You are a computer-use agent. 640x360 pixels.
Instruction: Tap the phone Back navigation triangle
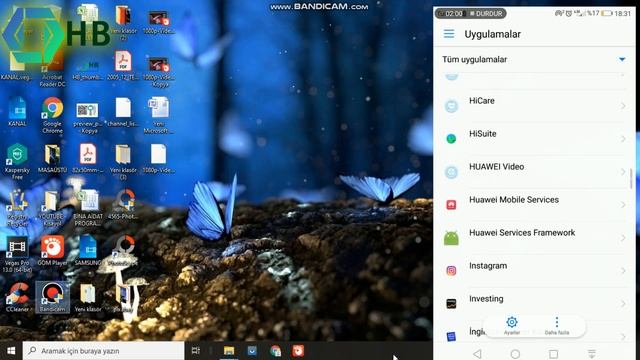tap(477, 353)
